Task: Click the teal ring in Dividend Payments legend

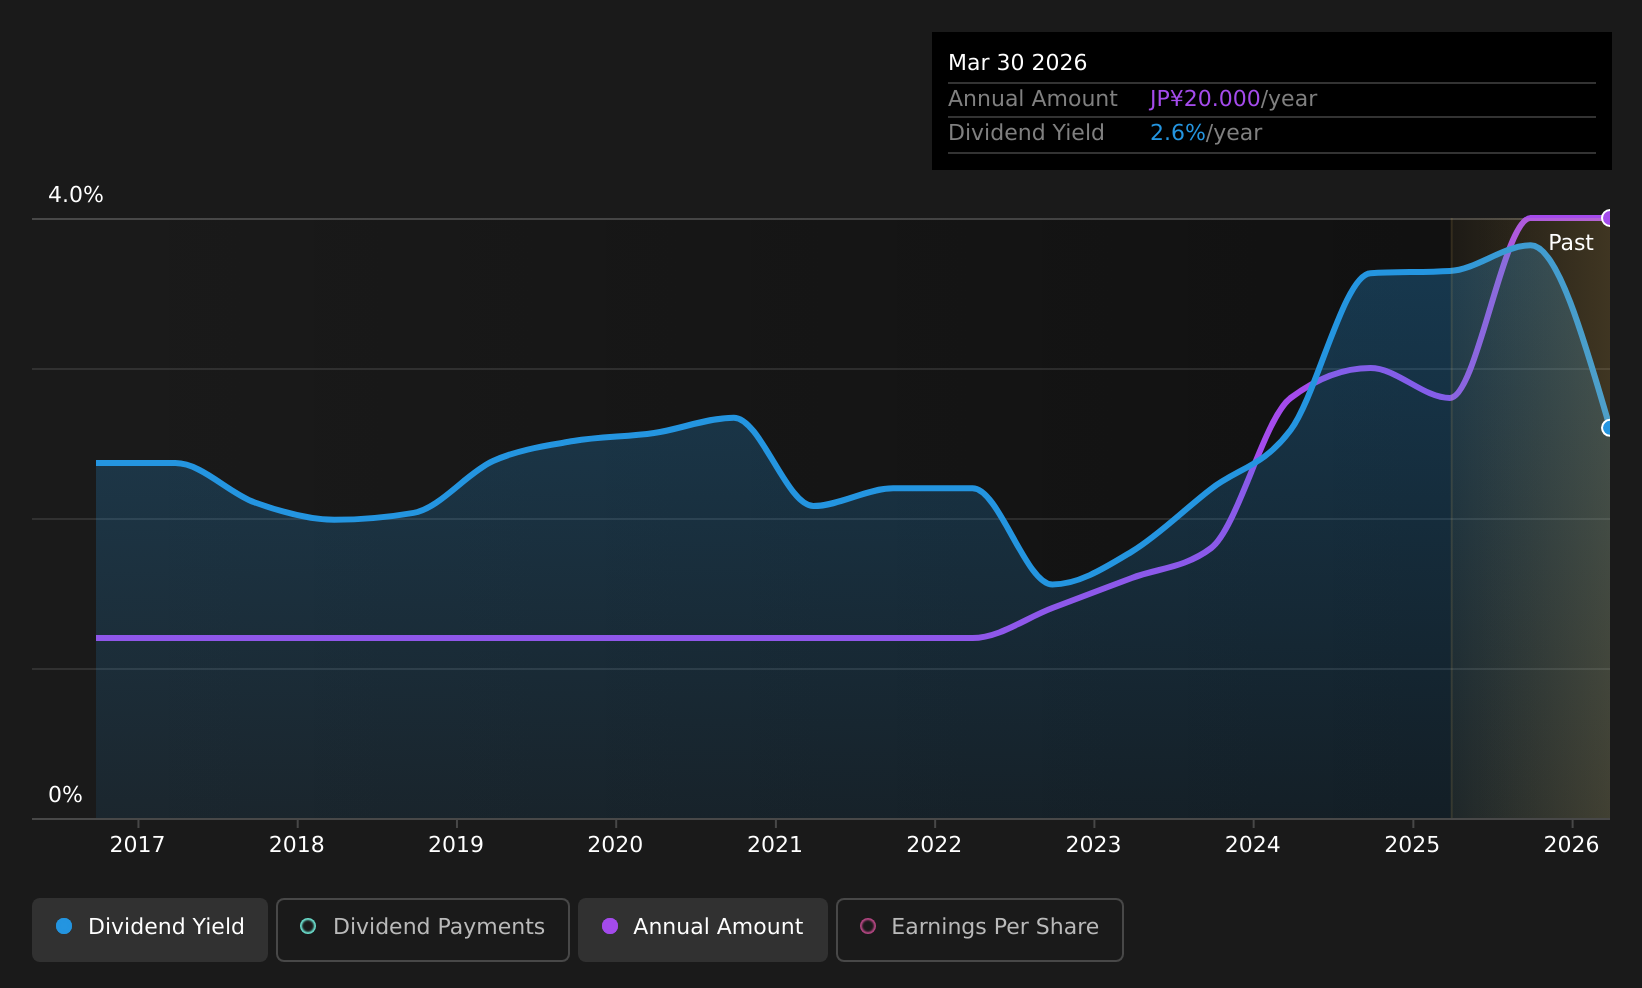Action: (308, 926)
